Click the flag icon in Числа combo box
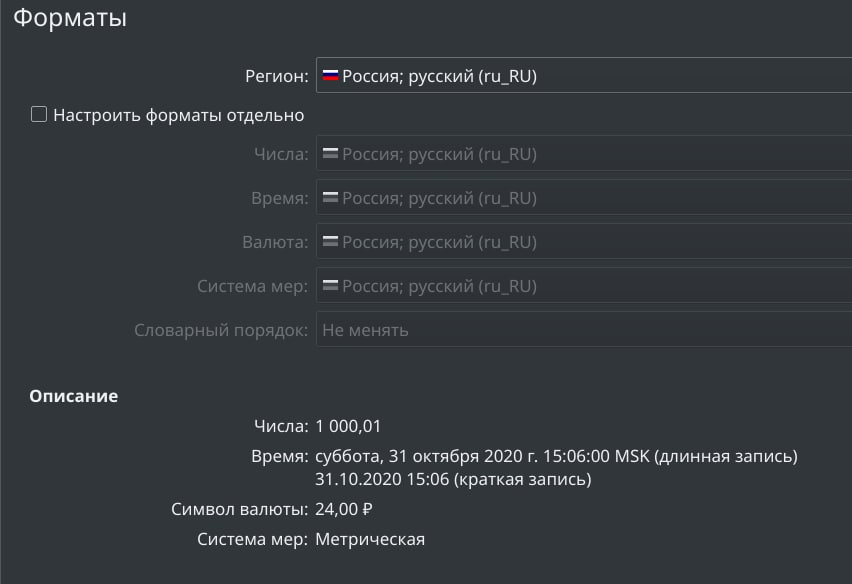 pyautogui.click(x=330, y=153)
